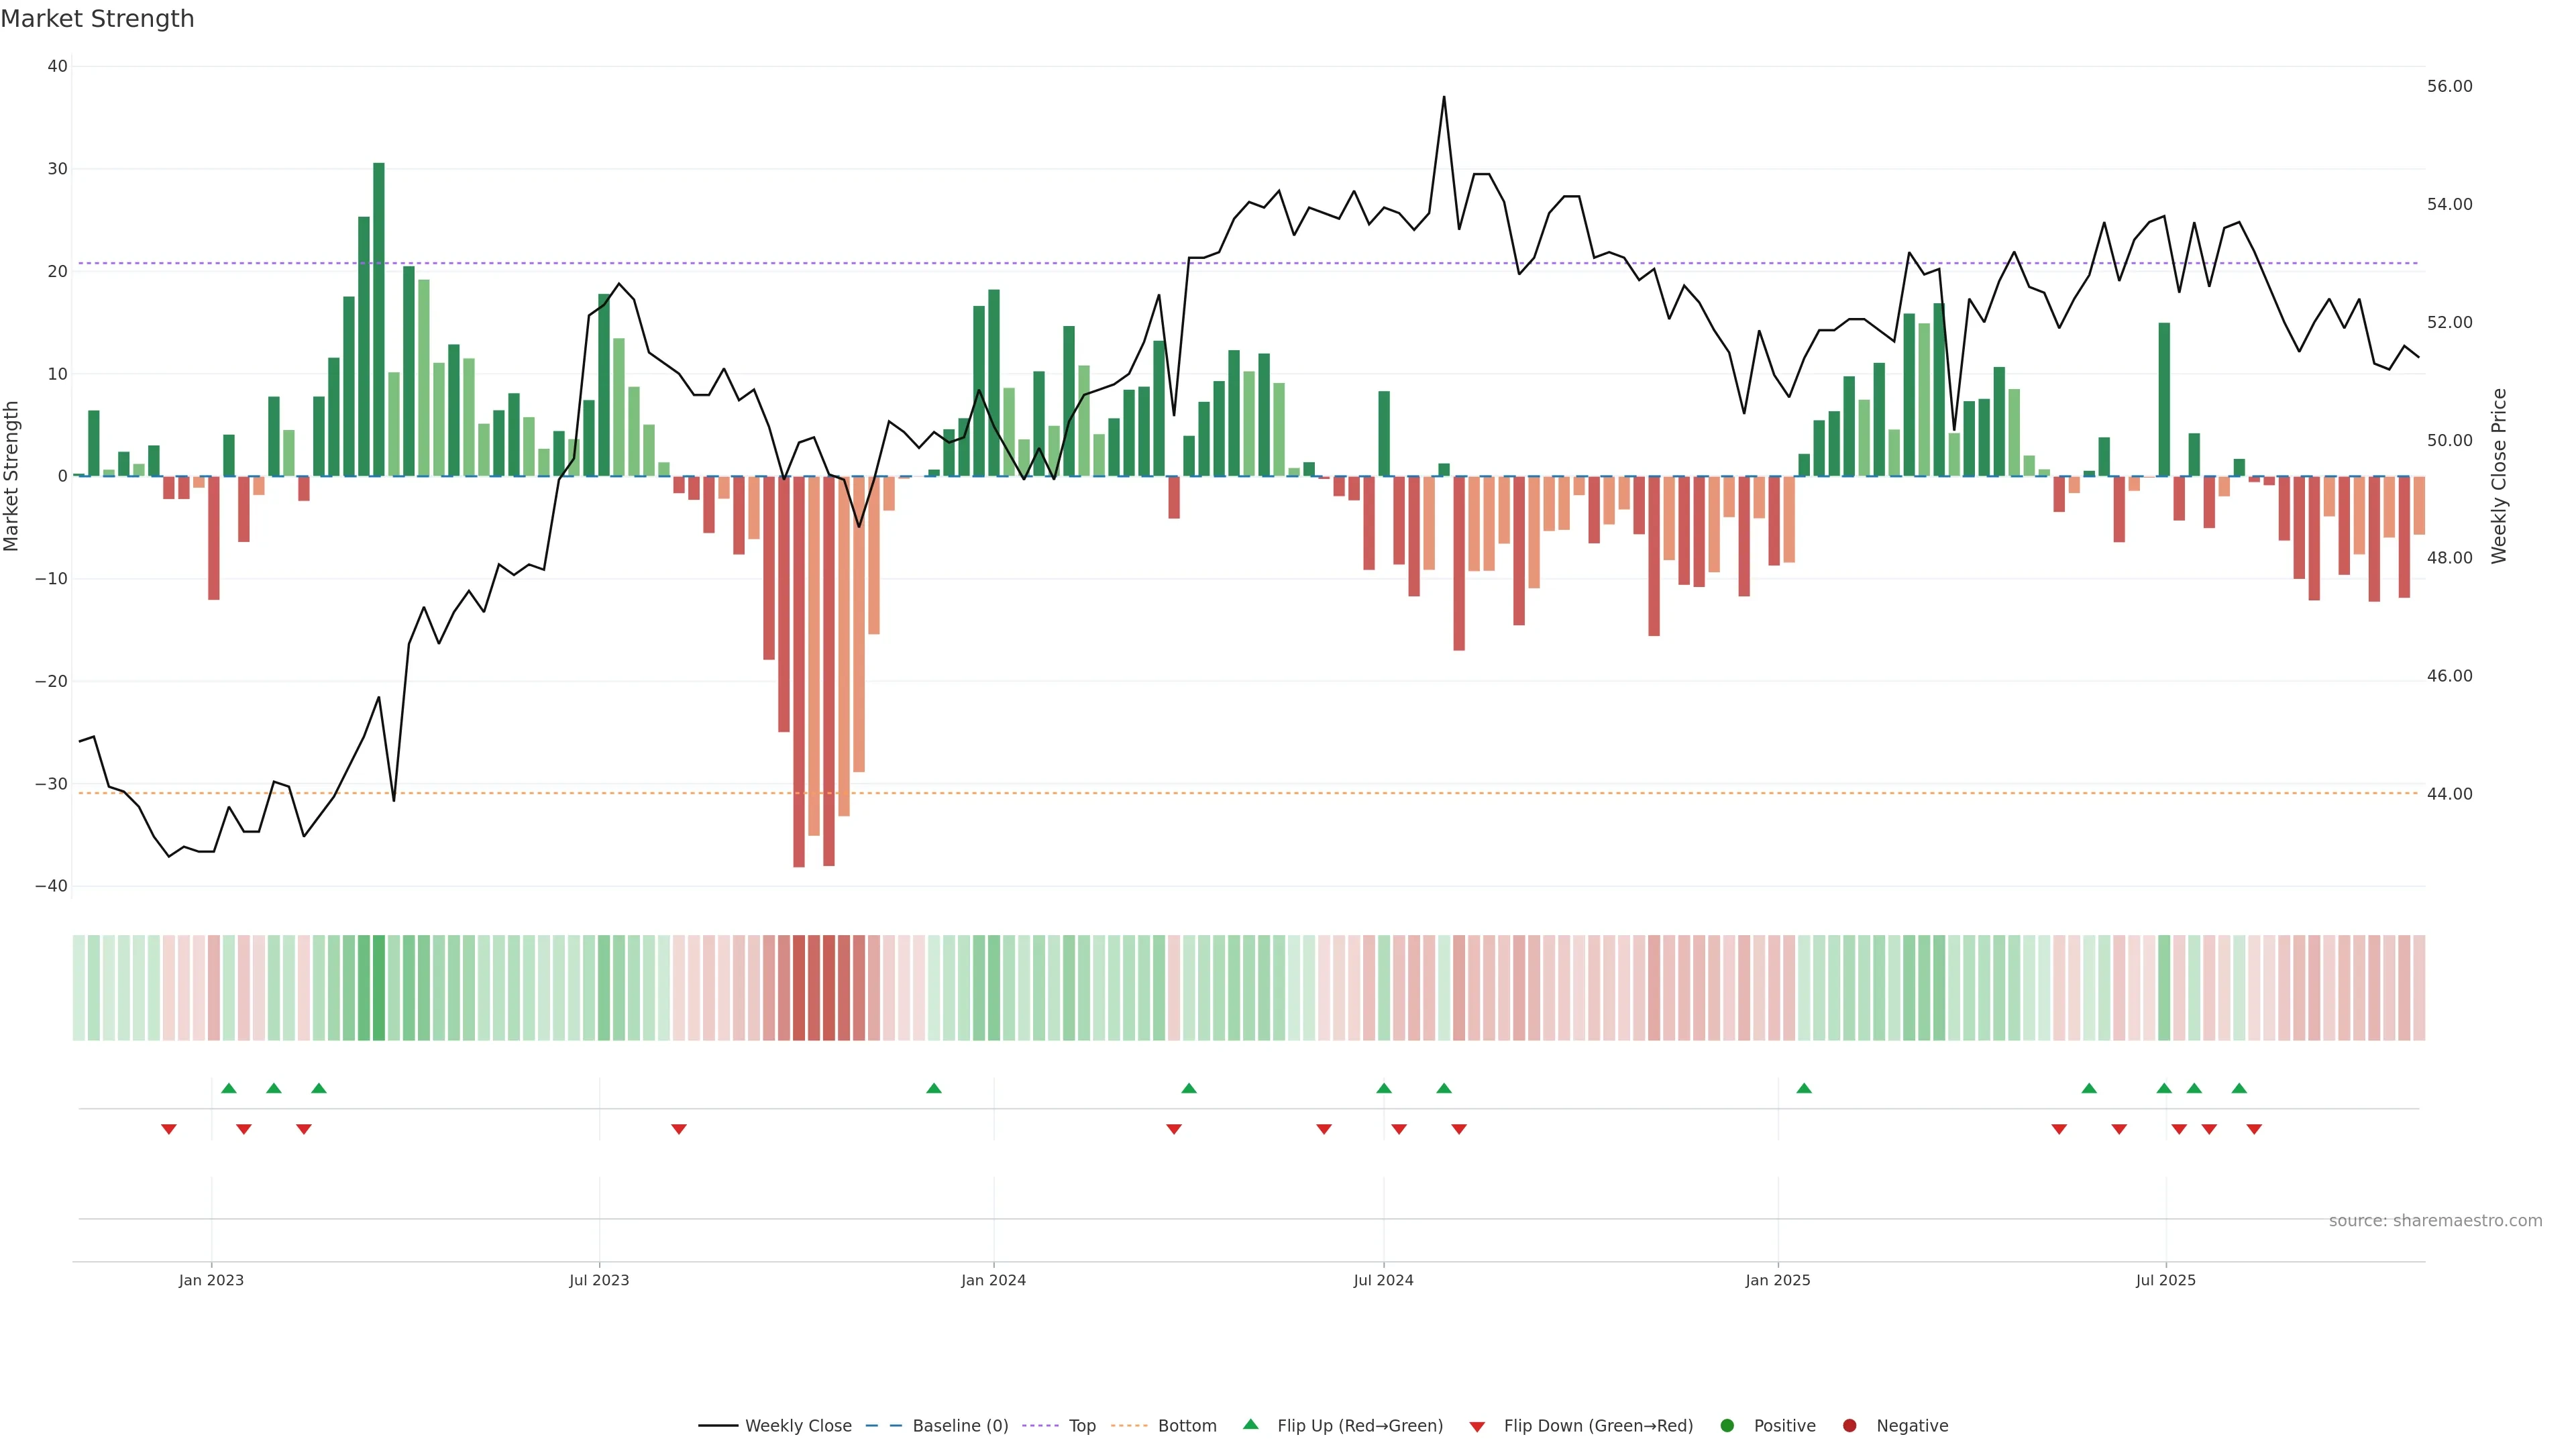The height and width of the screenshot is (1449, 2576).
Task: Click the flip-up triangle just before Jan 2024
Action: [934, 1088]
